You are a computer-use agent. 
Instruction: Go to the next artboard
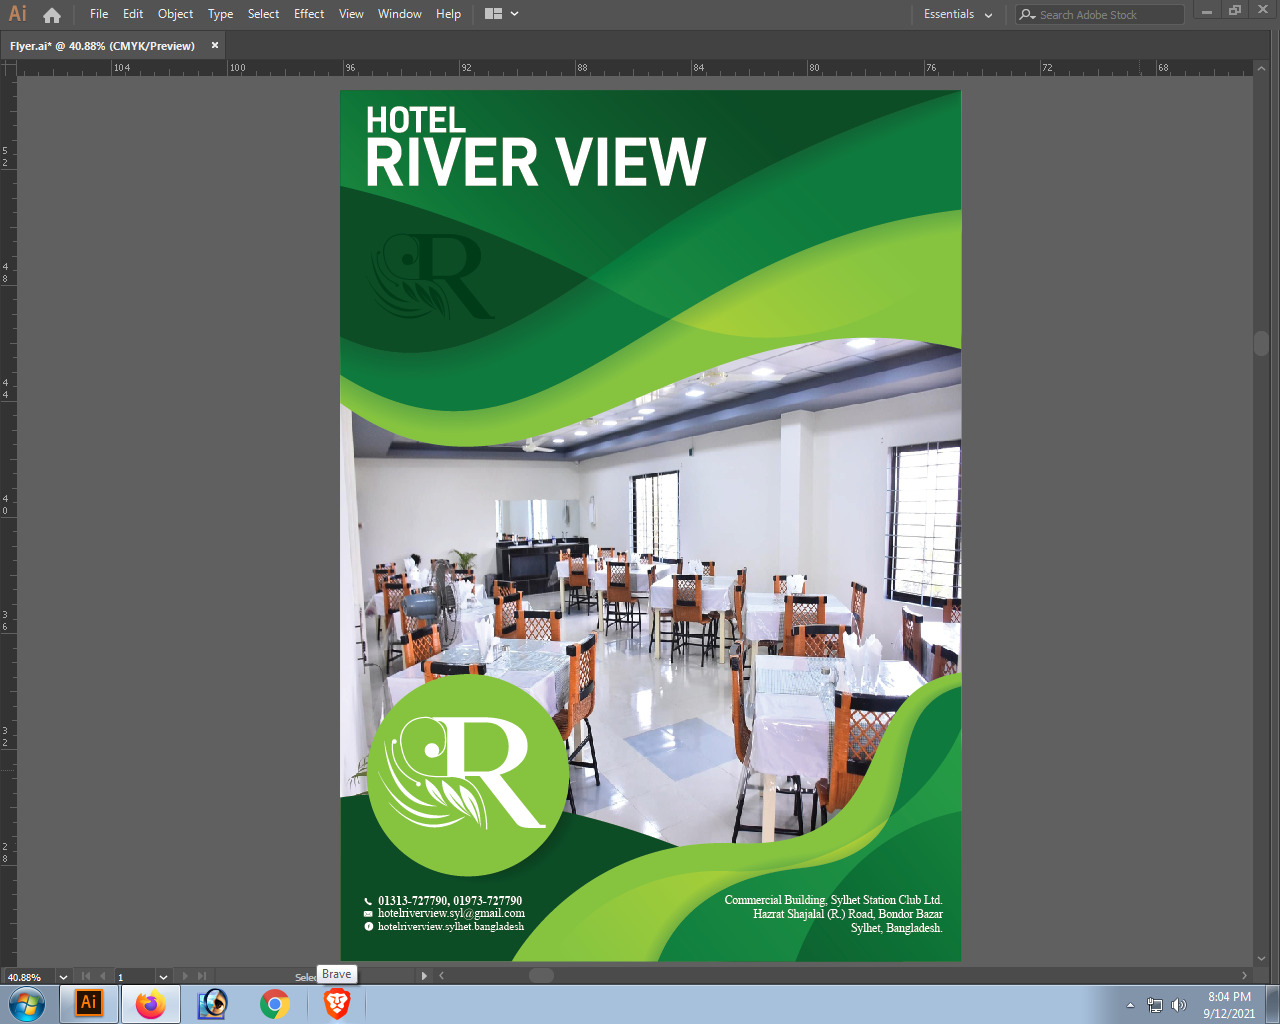pos(185,976)
